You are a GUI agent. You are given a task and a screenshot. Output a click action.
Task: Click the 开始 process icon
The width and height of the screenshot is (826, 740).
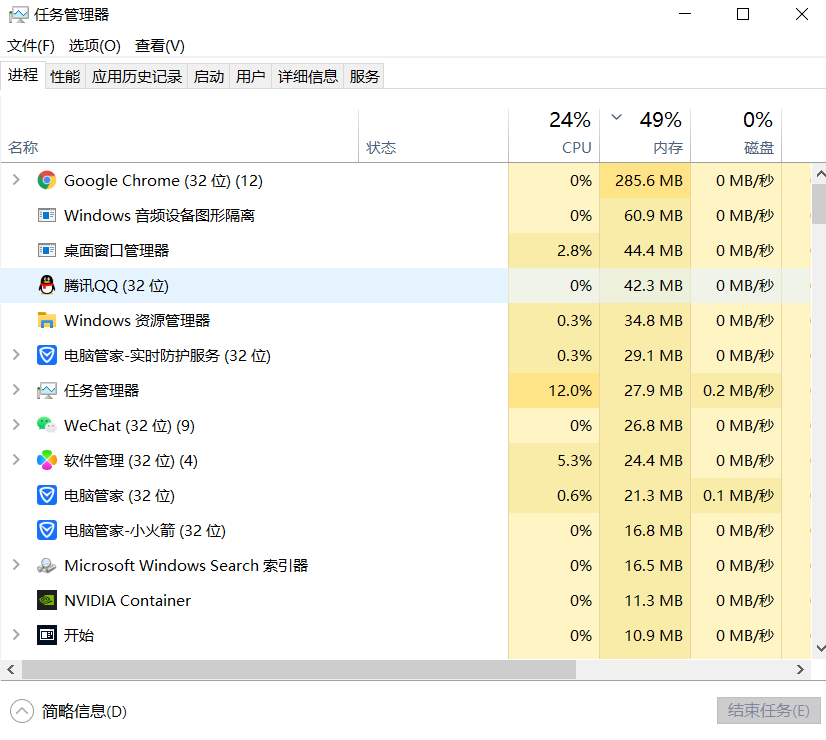pos(46,635)
